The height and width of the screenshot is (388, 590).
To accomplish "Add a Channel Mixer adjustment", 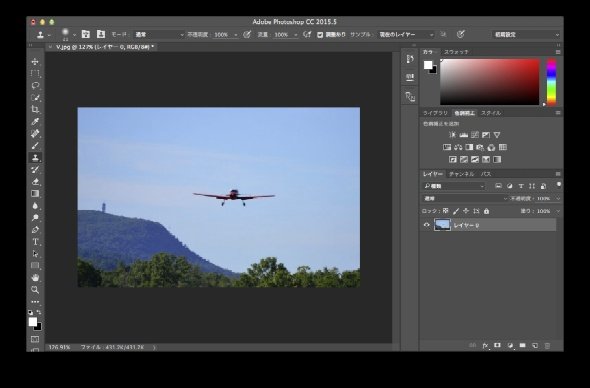I will [x=491, y=147].
